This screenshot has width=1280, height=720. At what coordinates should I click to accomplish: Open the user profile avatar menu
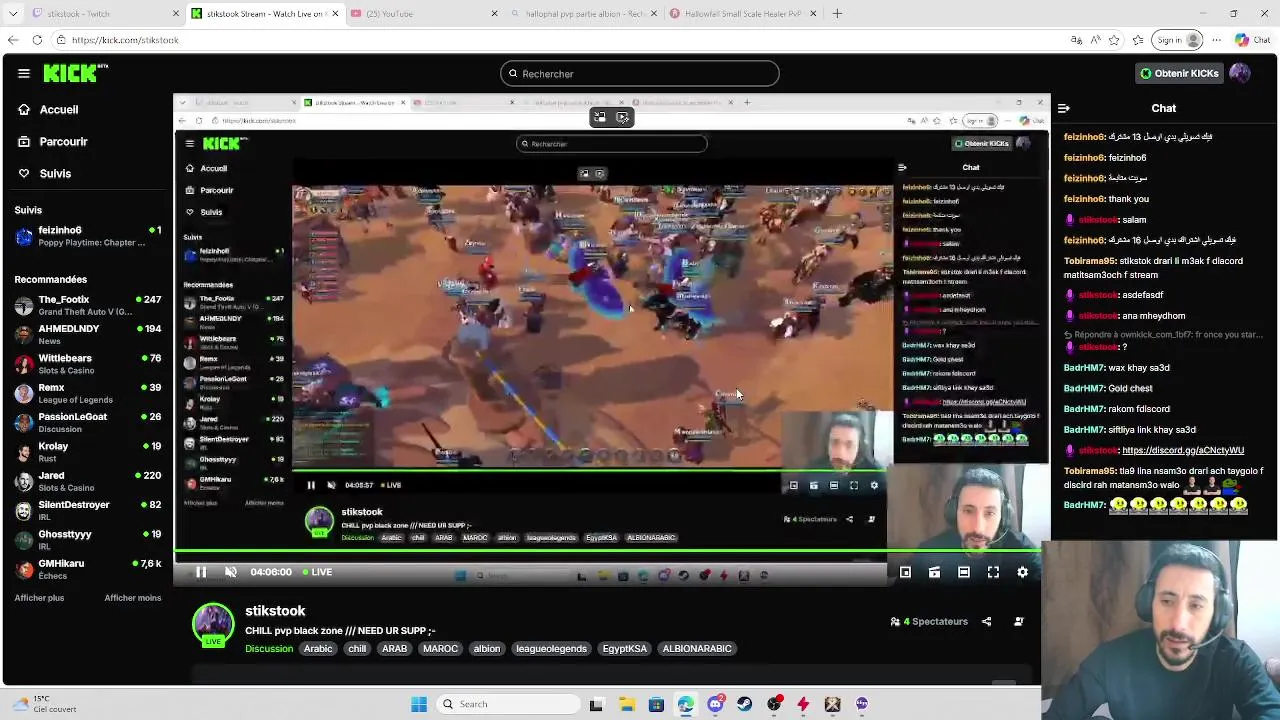(x=1240, y=73)
